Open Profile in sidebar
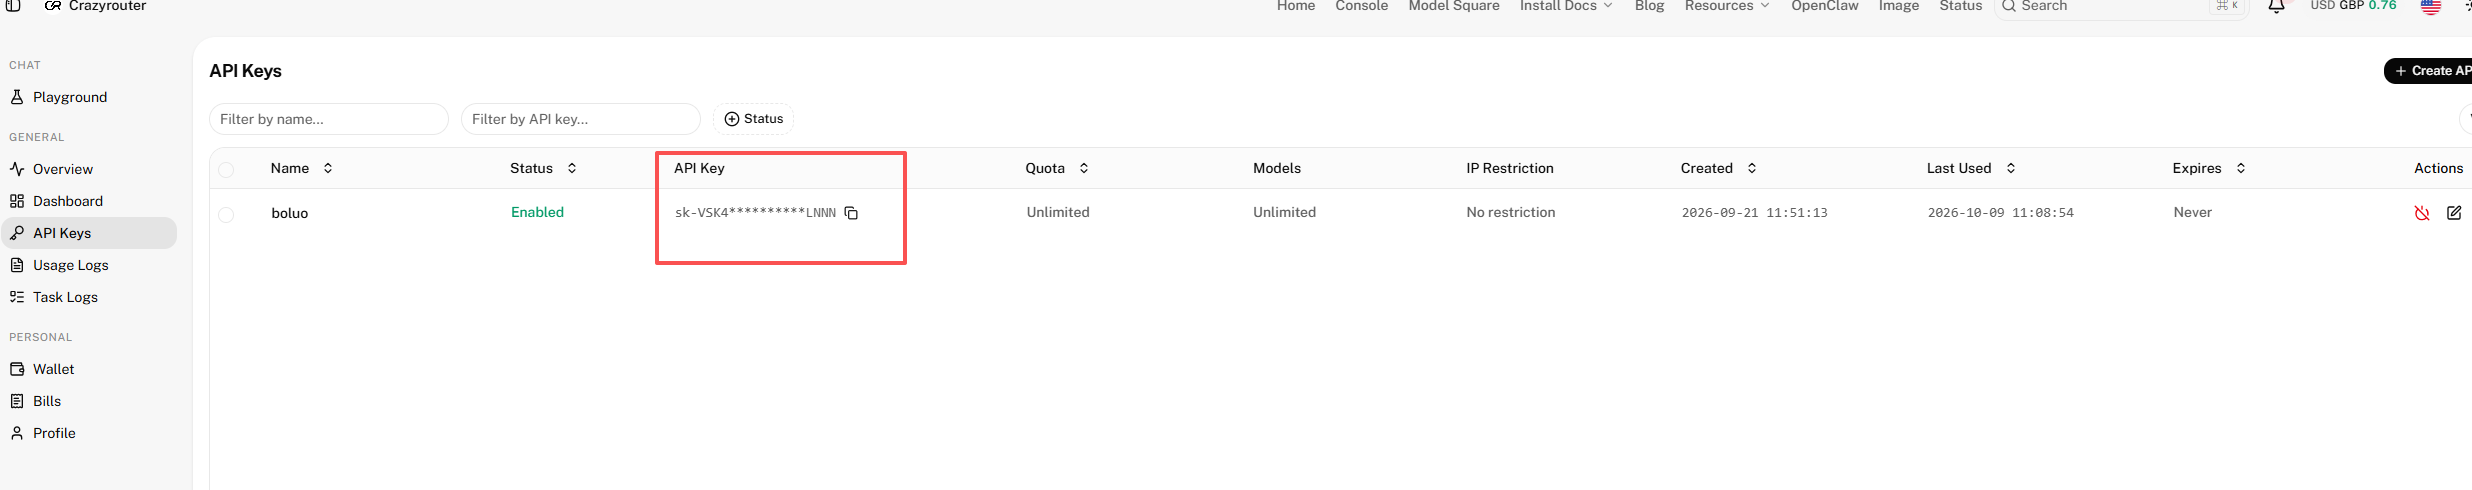This screenshot has height=490, width=2472. tap(89, 433)
